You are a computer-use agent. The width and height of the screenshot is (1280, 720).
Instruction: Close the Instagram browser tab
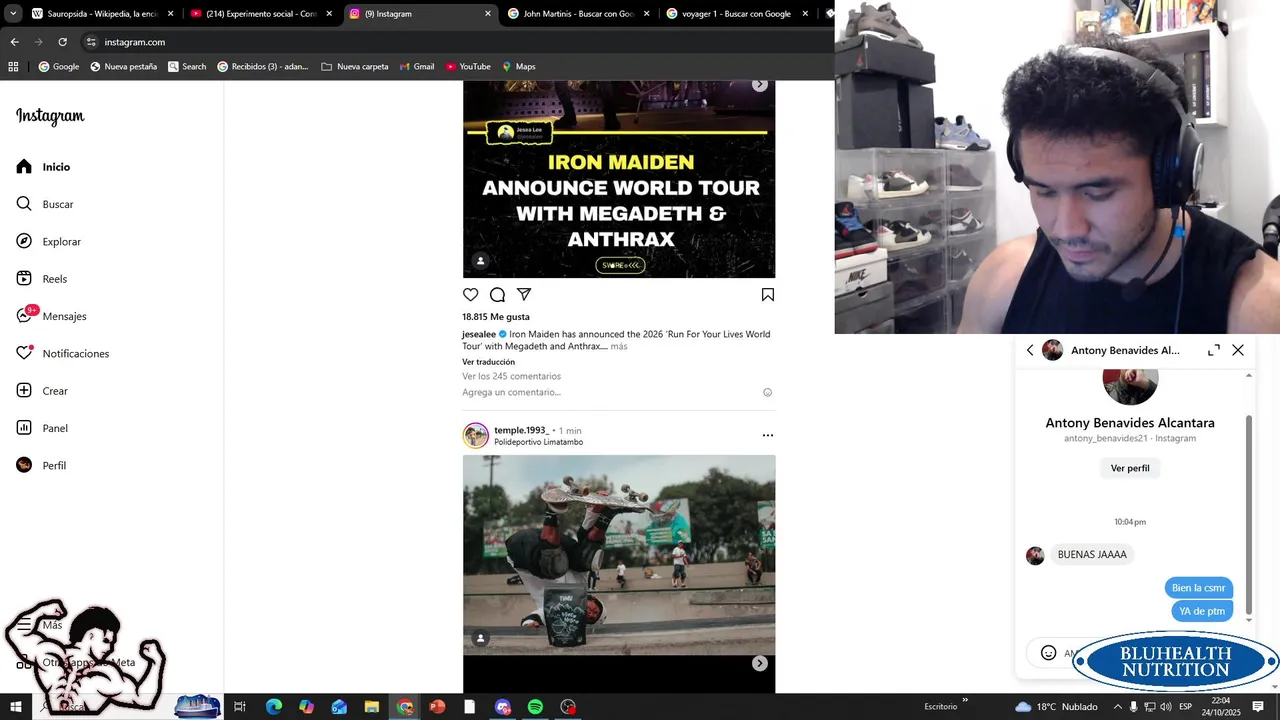tap(488, 14)
